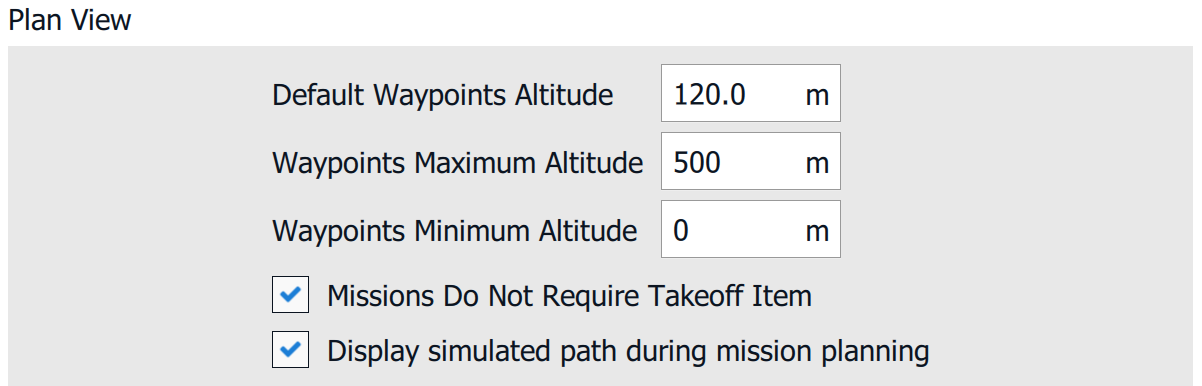Click the 0 value in Minimum Altitude

(681, 231)
